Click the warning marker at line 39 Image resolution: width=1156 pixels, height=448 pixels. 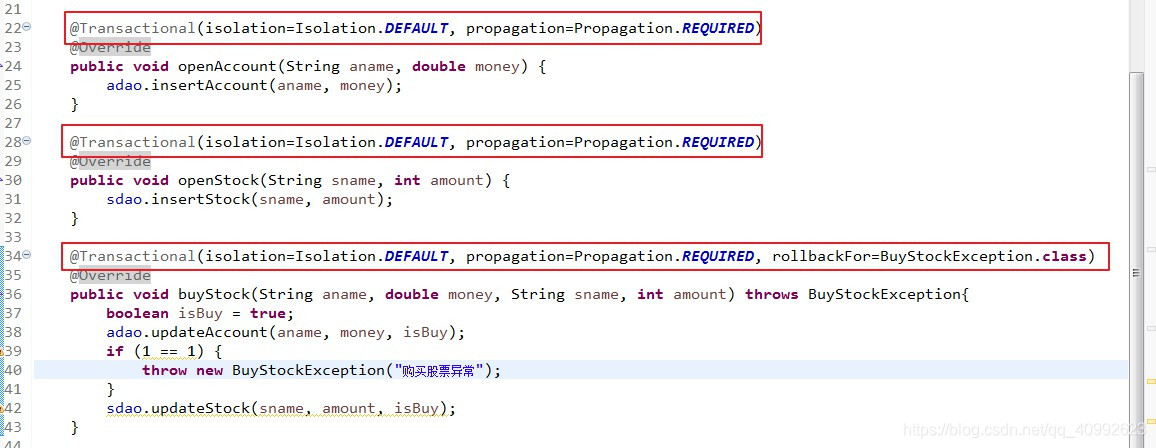click(2, 351)
